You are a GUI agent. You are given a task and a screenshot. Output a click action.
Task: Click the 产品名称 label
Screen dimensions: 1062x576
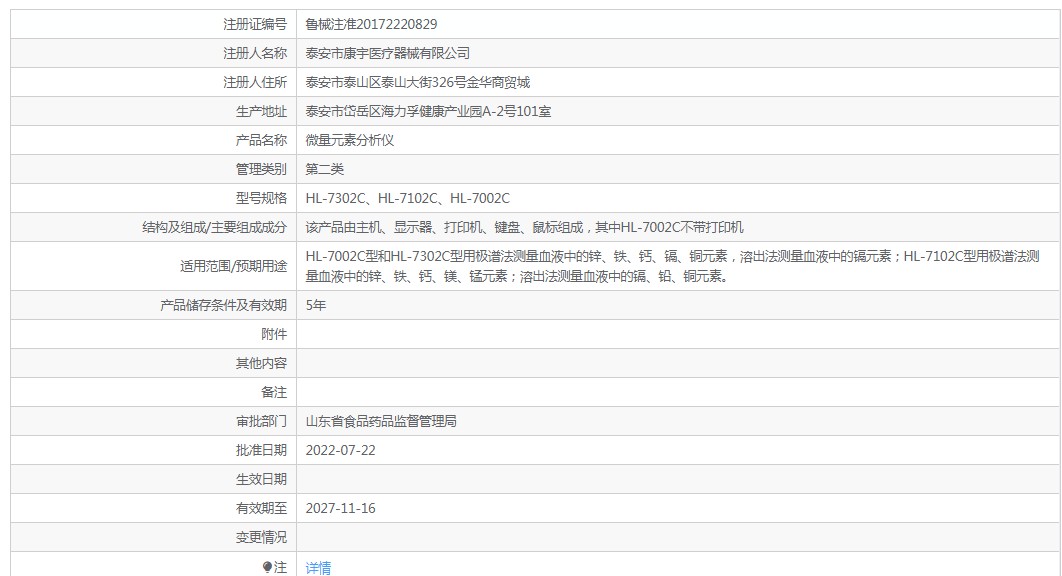tap(261, 140)
